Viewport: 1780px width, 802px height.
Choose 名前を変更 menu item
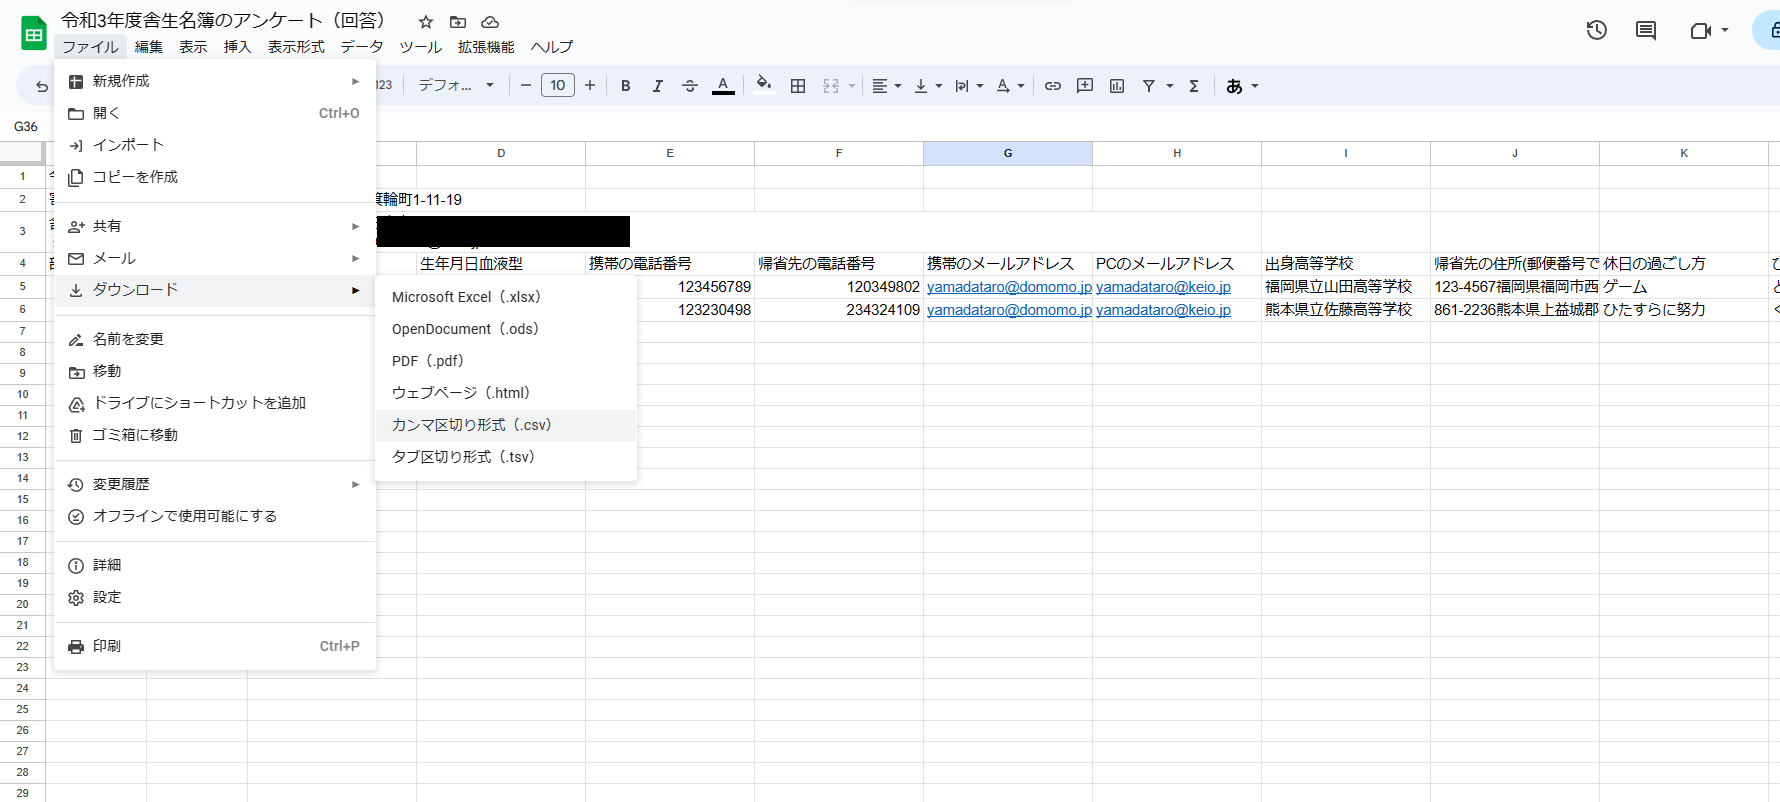[x=215, y=339]
